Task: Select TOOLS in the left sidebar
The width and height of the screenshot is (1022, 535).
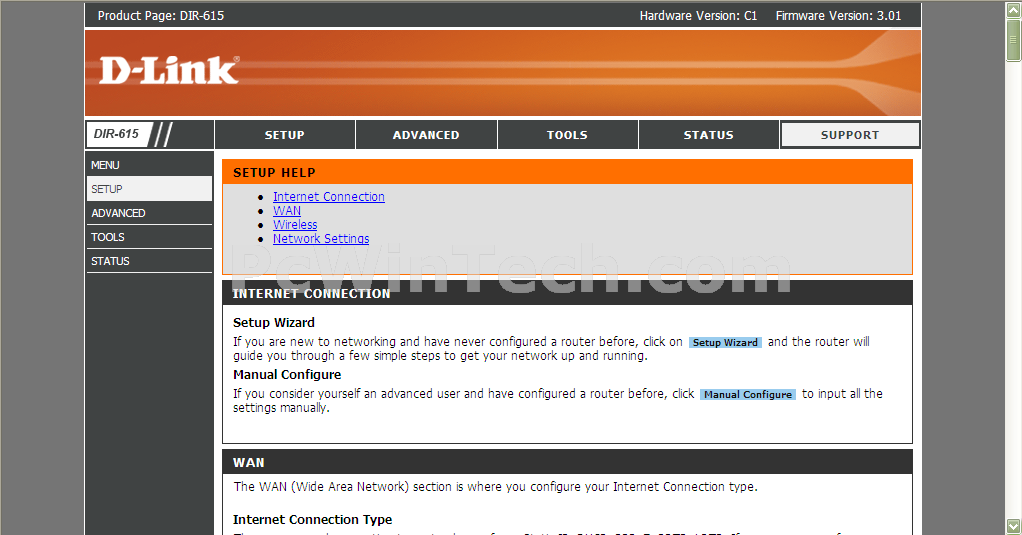Action: click(x=149, y=237)
